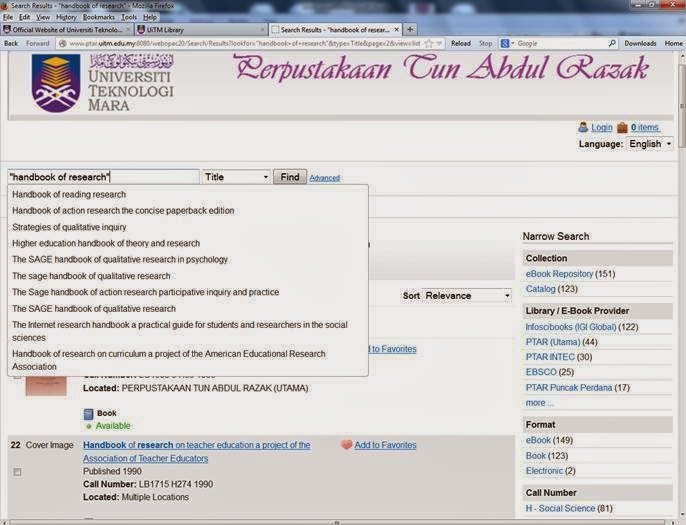Expand more library providers

pos(539,403)
